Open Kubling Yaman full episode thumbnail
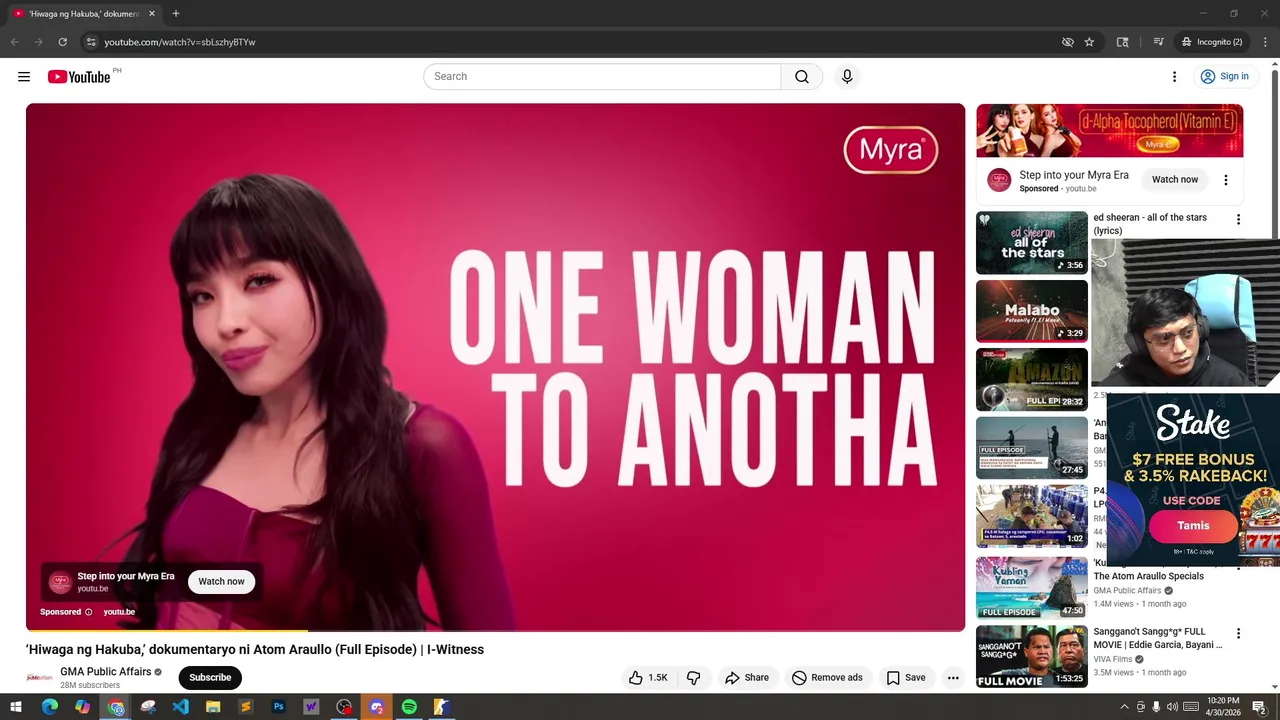Image resolution: width=1280 pixels, height=720 pixels. coord(1032,587)
